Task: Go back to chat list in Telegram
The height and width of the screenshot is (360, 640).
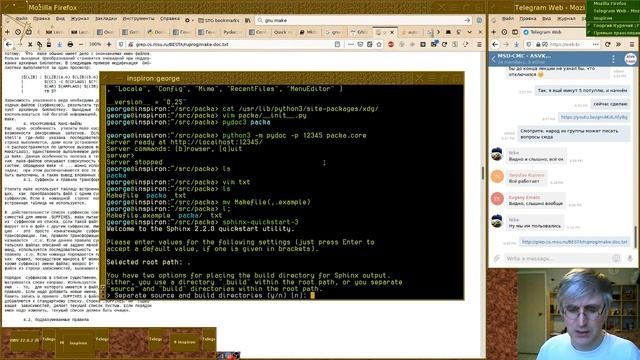Action: tap(493, 59)
